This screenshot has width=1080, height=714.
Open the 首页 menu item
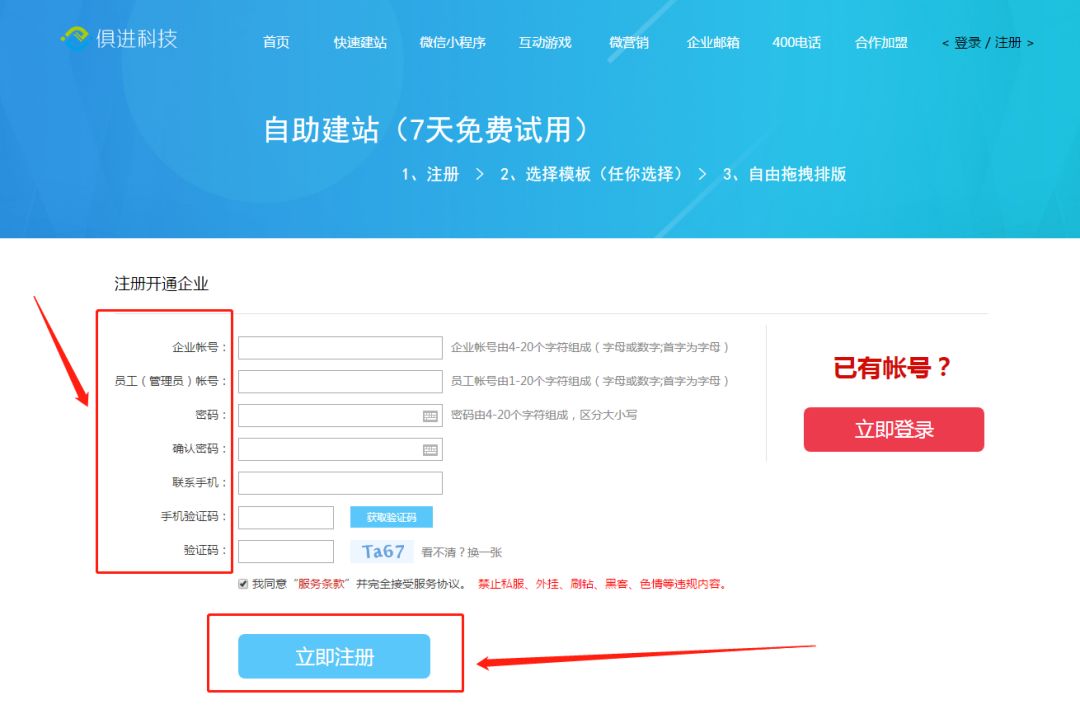[276, 42]
